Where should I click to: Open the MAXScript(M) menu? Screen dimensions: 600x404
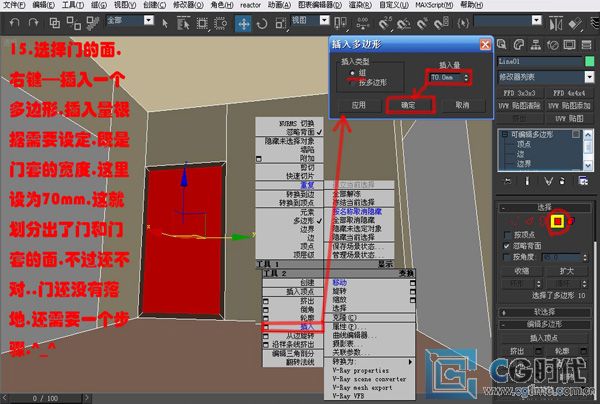tap(434, 5)
